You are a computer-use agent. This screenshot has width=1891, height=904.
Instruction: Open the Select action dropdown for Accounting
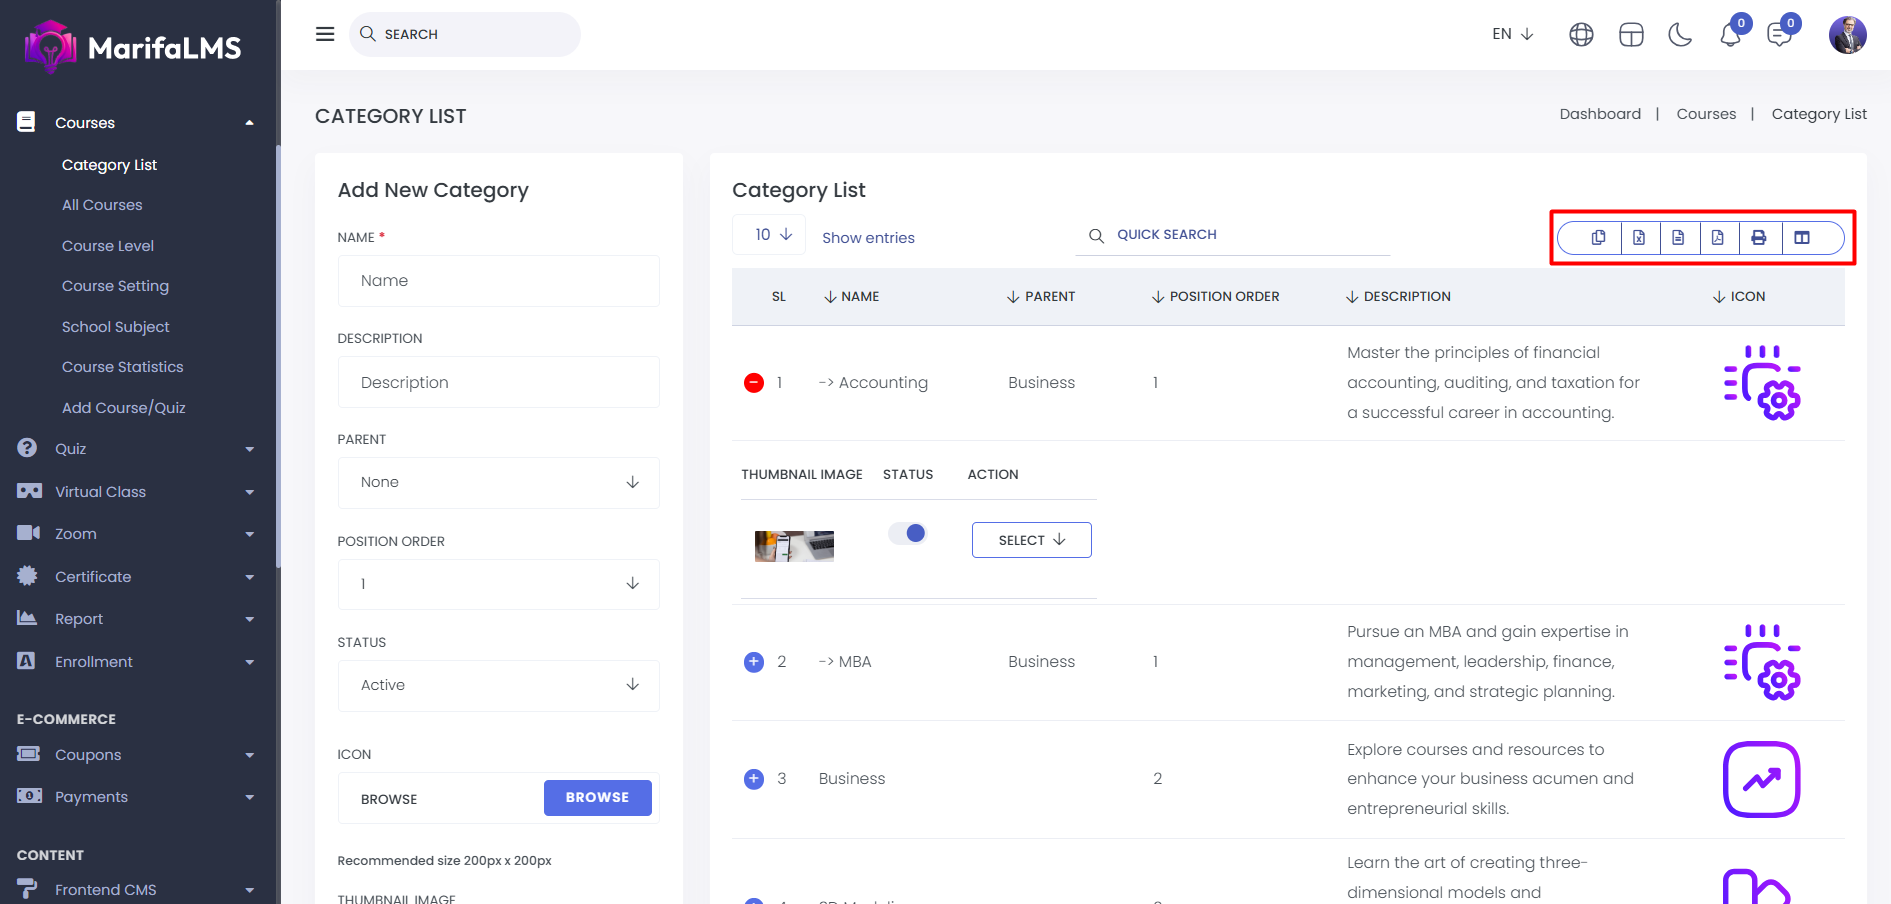(x=1031, y=540)
